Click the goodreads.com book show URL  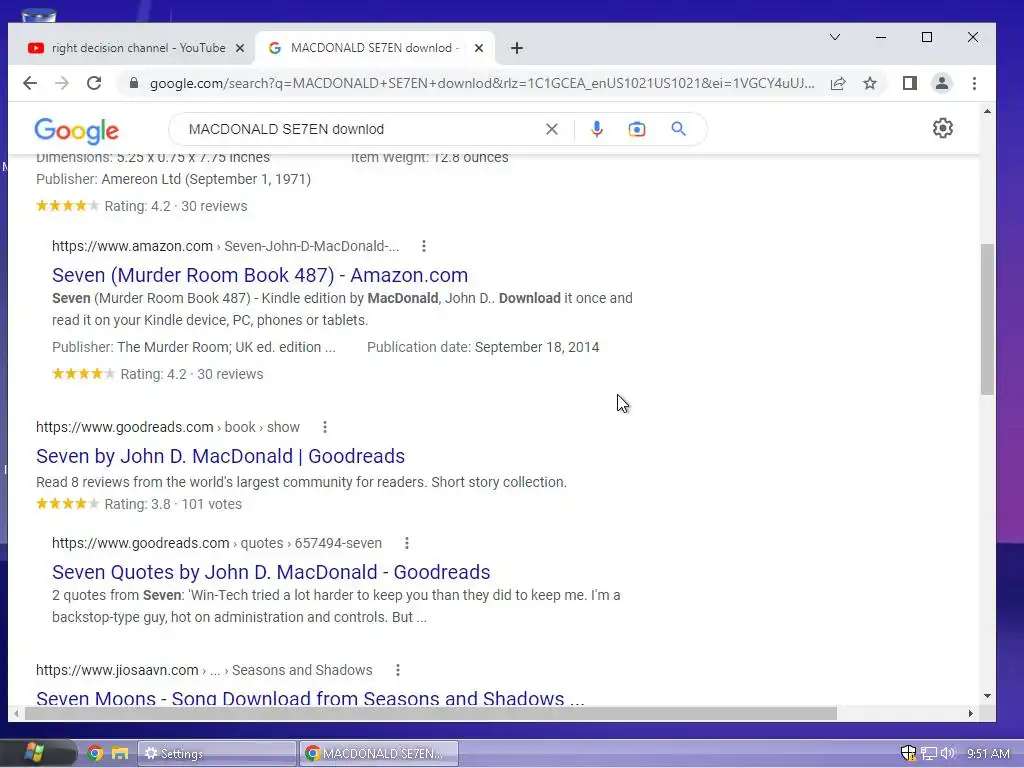(168, 427)
